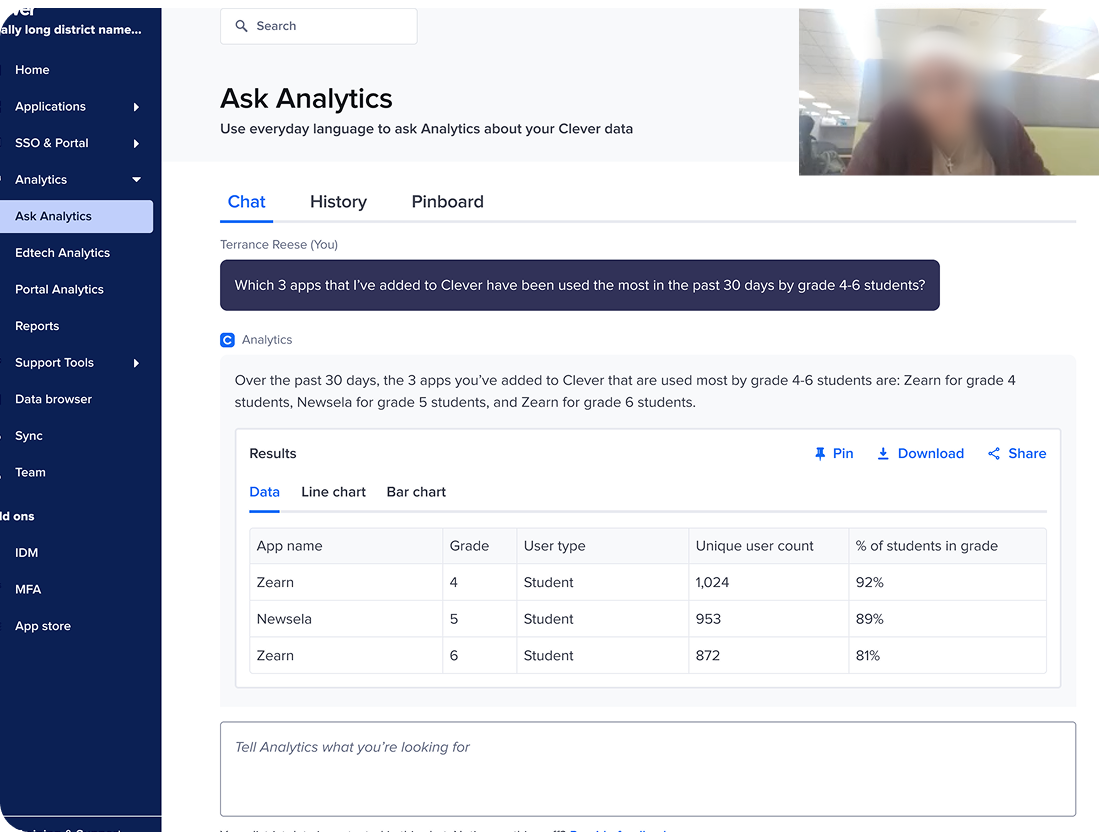Click the Tell Analytics message box
Viewport: 1099px width, 832px height.
coord(648,769)
